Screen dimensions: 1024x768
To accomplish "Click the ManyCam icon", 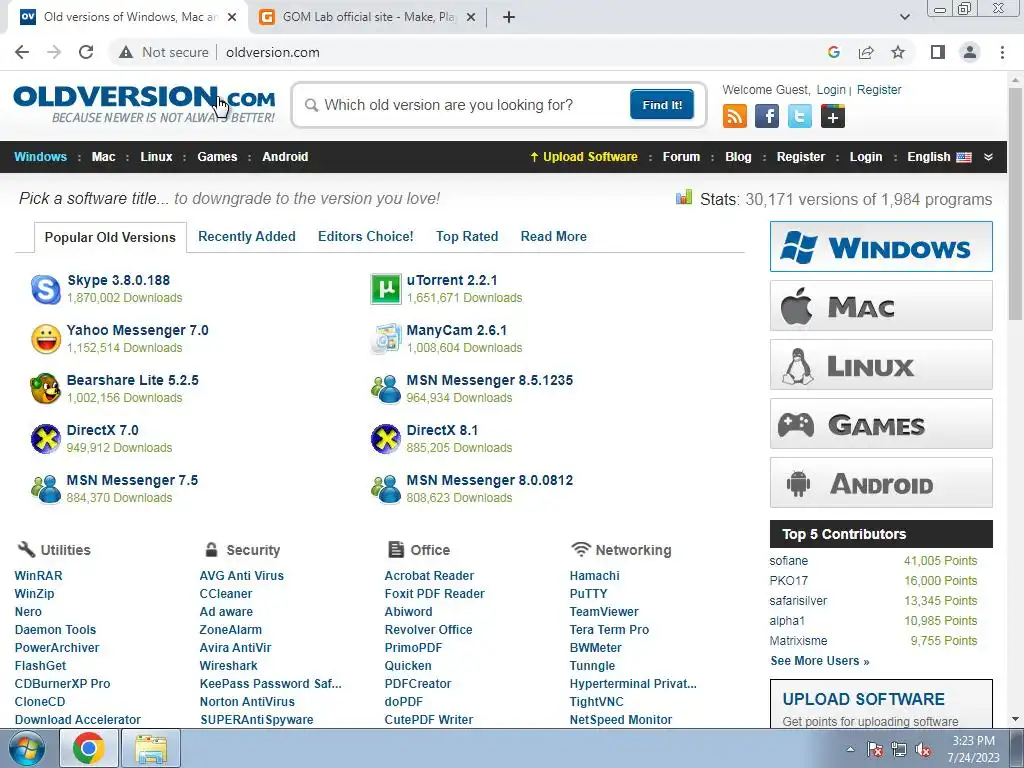I will pos(385,339).
